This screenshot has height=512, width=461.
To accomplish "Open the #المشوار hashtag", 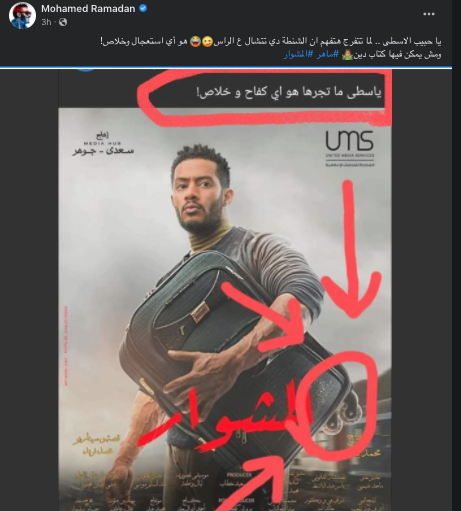I will point(299,55).
